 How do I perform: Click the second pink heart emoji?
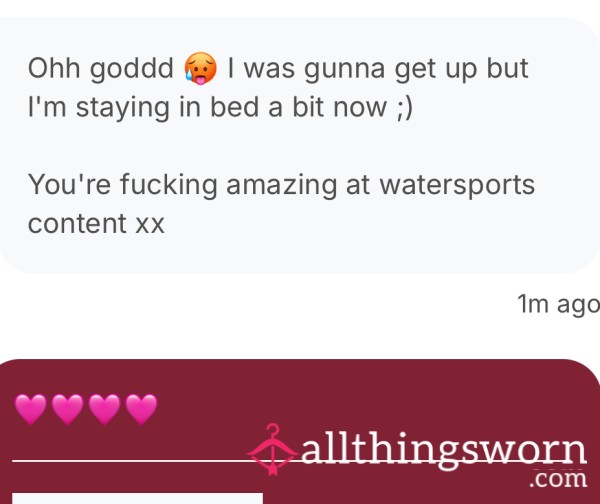pyautogui.click(x=68, y=409)
